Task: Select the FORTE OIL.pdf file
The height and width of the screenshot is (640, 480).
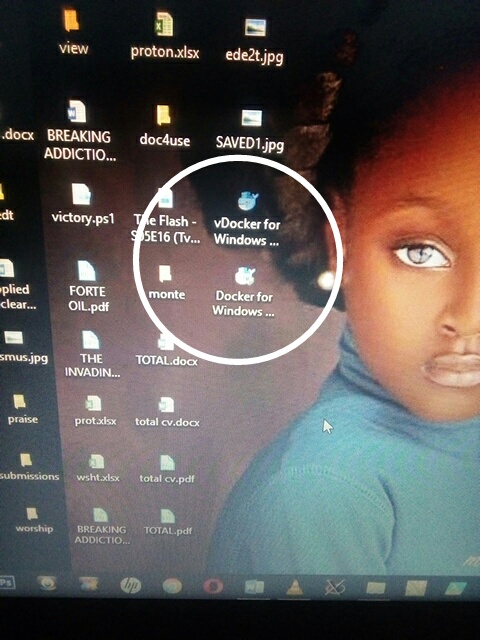Action: click(87, 287)
